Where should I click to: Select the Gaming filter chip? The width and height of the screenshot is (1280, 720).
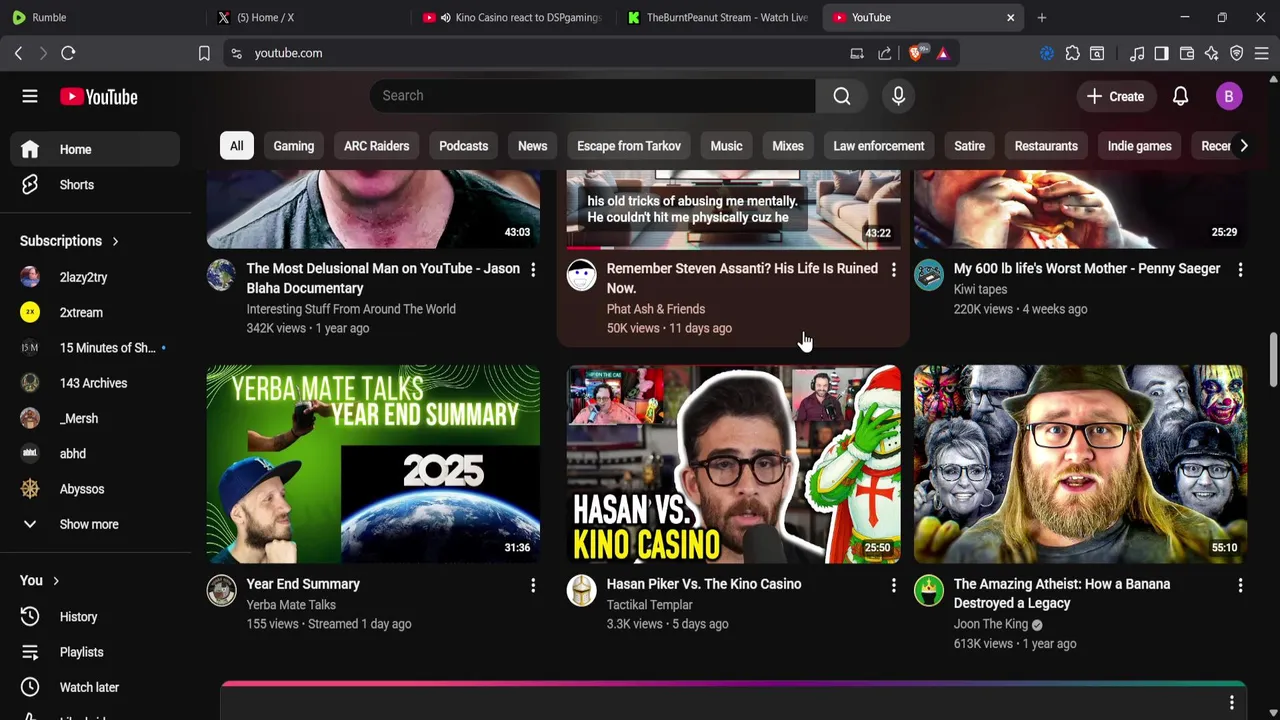click(294, 146)
